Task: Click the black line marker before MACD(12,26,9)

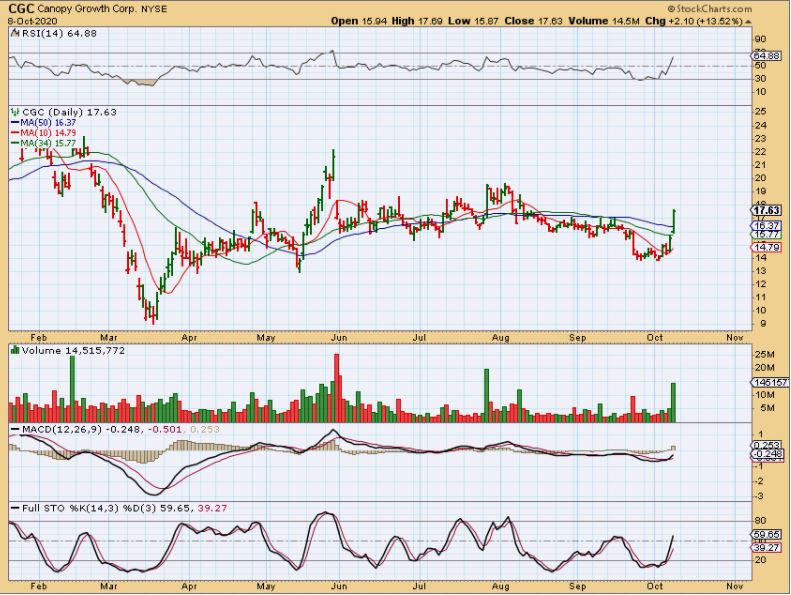Action: click(12, 429)
